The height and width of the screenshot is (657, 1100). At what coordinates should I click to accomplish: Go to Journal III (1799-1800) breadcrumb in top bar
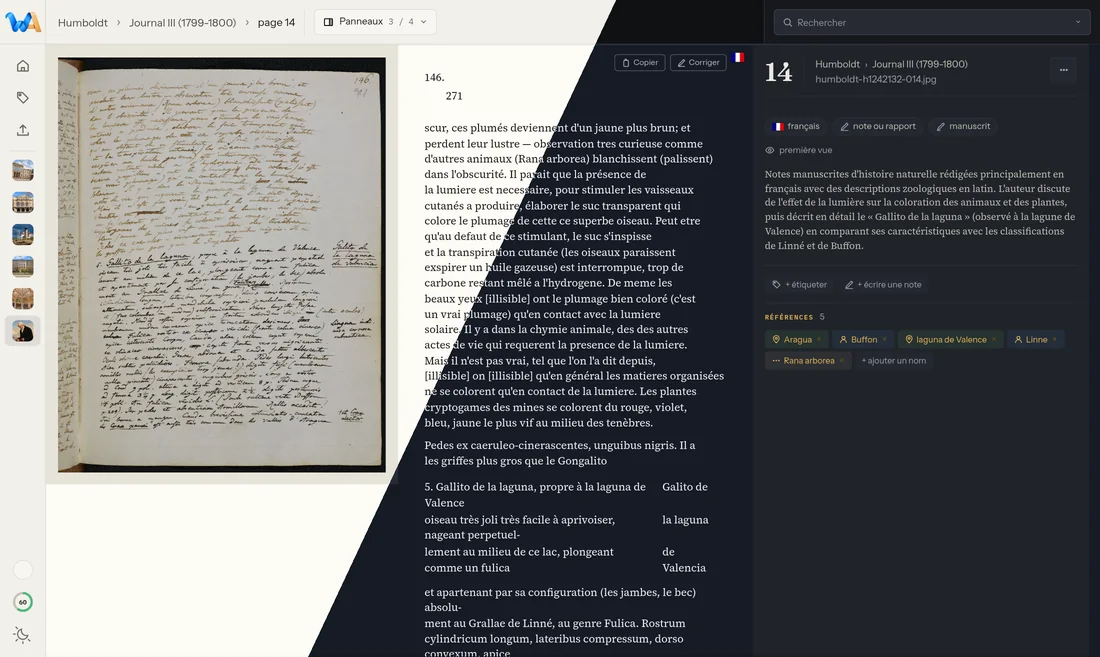click(182, 22)
